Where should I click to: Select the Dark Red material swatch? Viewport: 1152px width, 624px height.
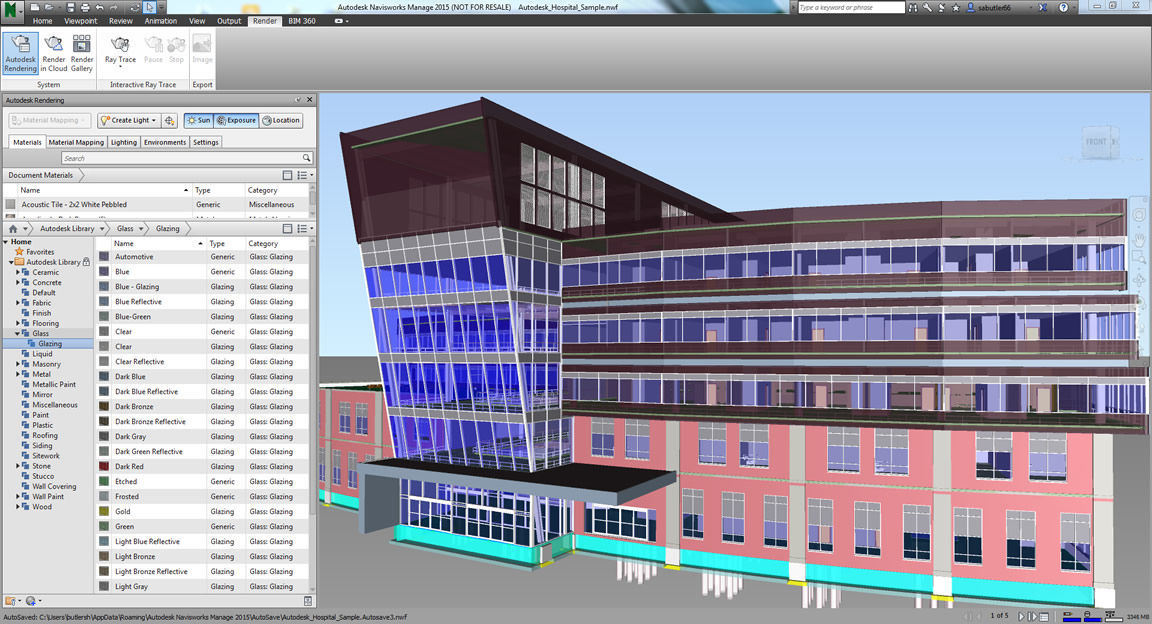104,467
